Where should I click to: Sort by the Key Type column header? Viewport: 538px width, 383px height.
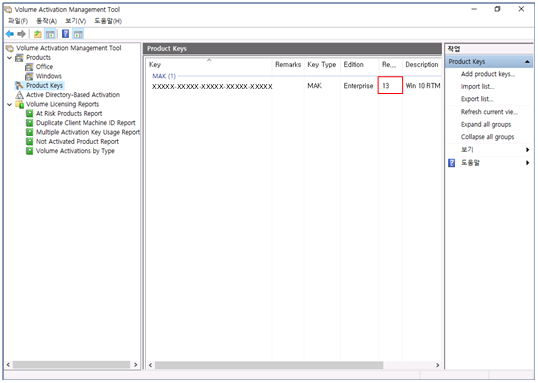click(x=321, y=65)
